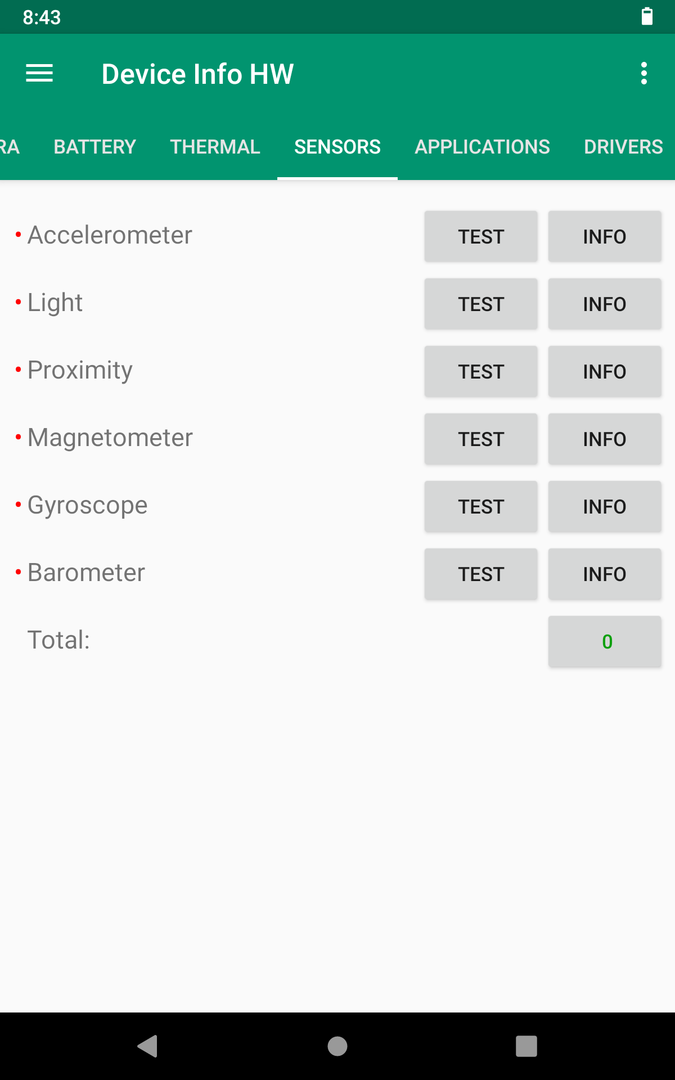The image size is (675, 1080).
Task: Click the Total sensors count button
Action: (605, 641)
